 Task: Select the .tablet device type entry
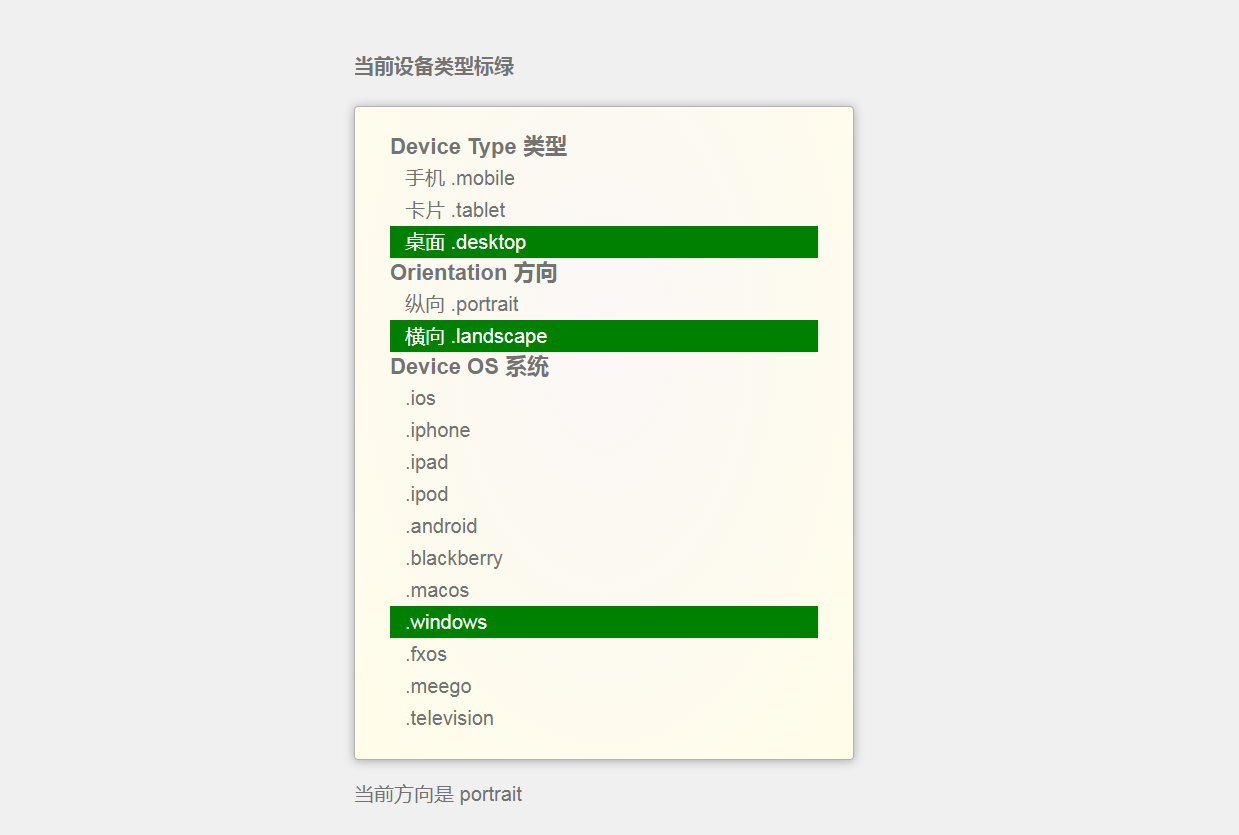454,210
